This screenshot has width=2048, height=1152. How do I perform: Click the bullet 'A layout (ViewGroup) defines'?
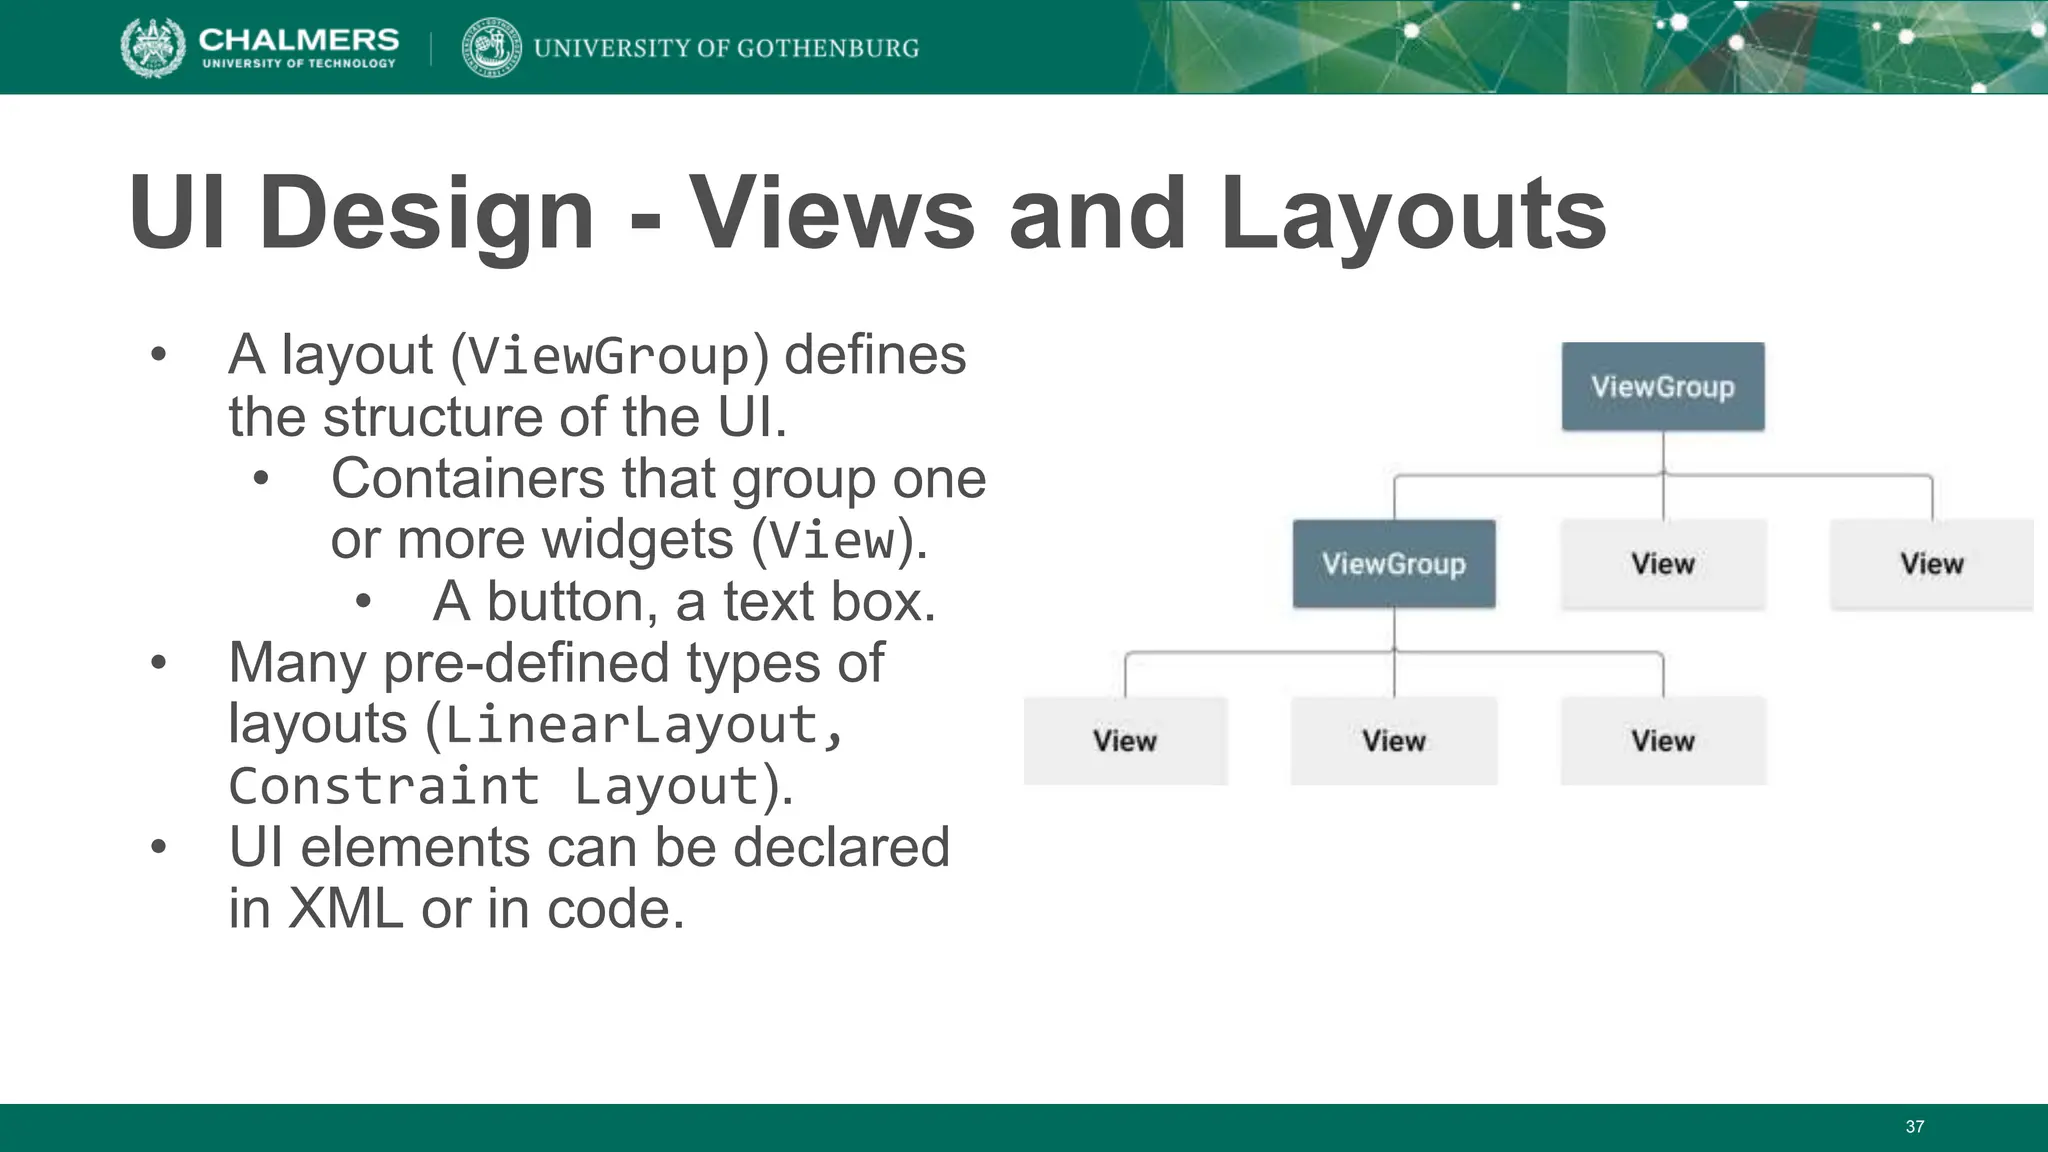pos(597,355)
